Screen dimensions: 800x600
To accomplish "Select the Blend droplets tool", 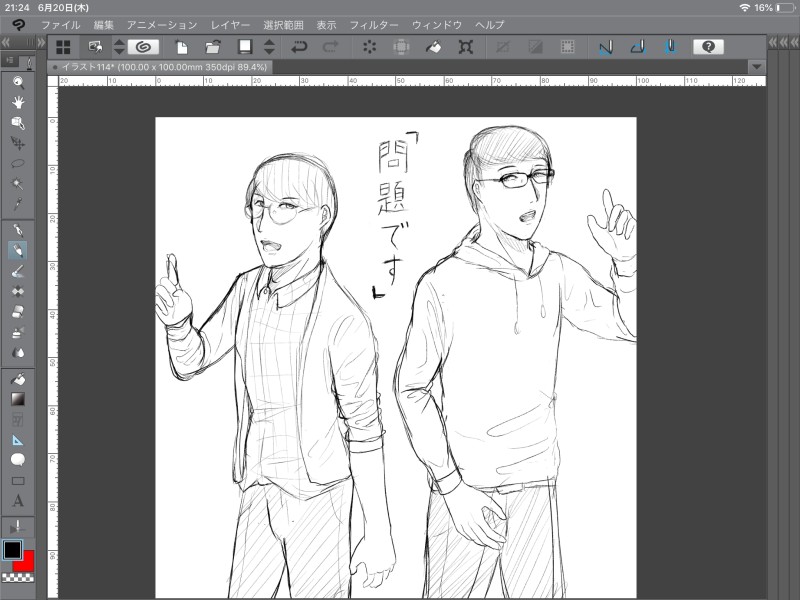I will point(18,353).
